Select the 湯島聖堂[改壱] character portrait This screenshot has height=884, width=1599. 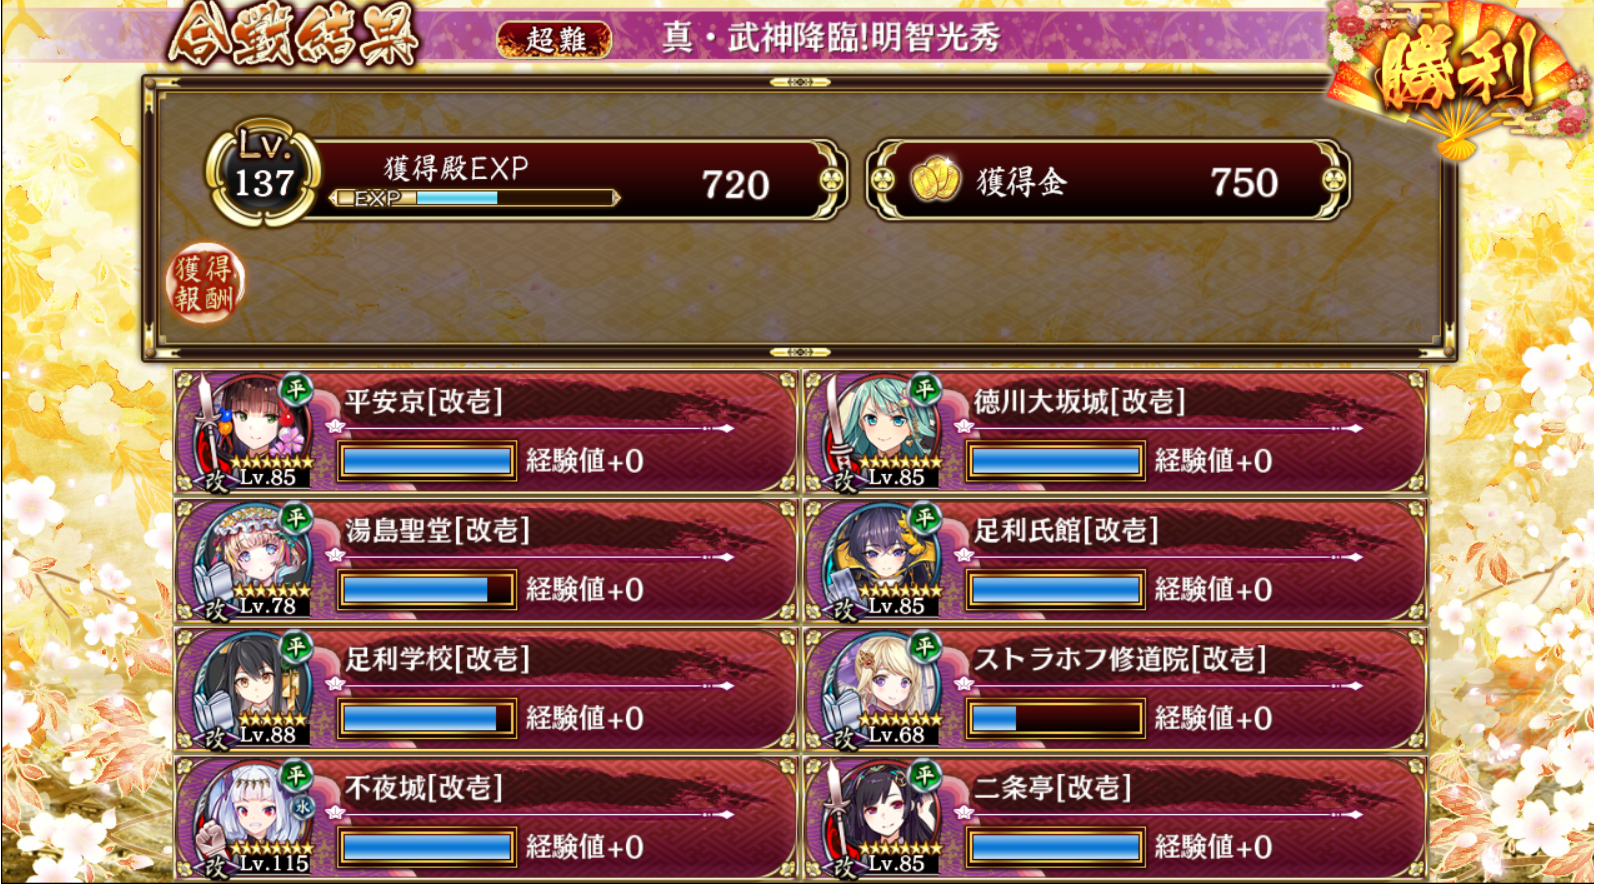tap(254, 560)
